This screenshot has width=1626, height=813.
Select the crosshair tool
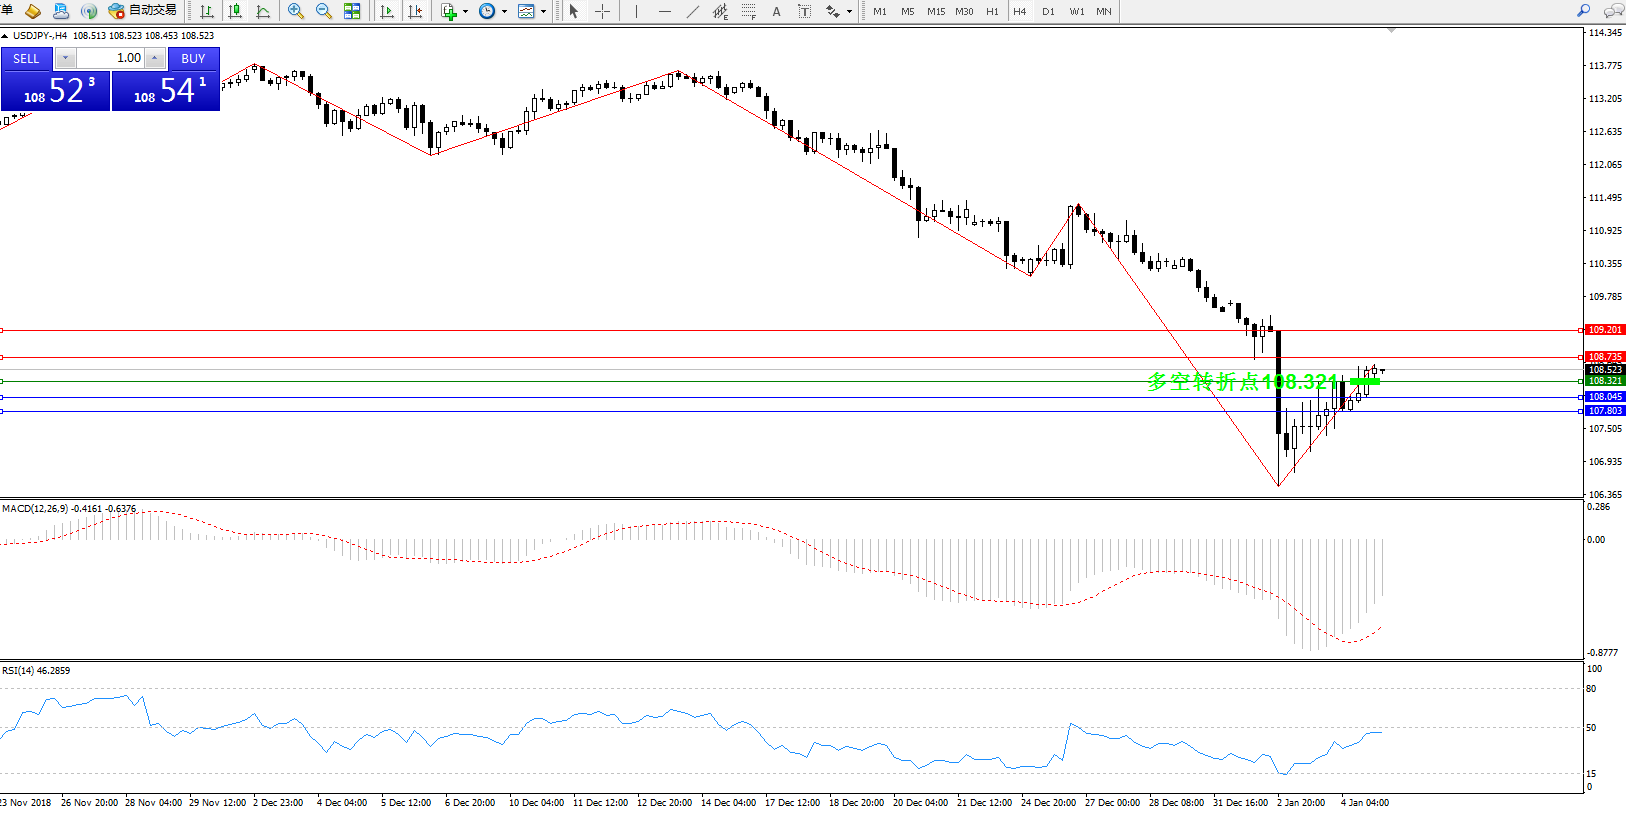click(x=602, y=11)
